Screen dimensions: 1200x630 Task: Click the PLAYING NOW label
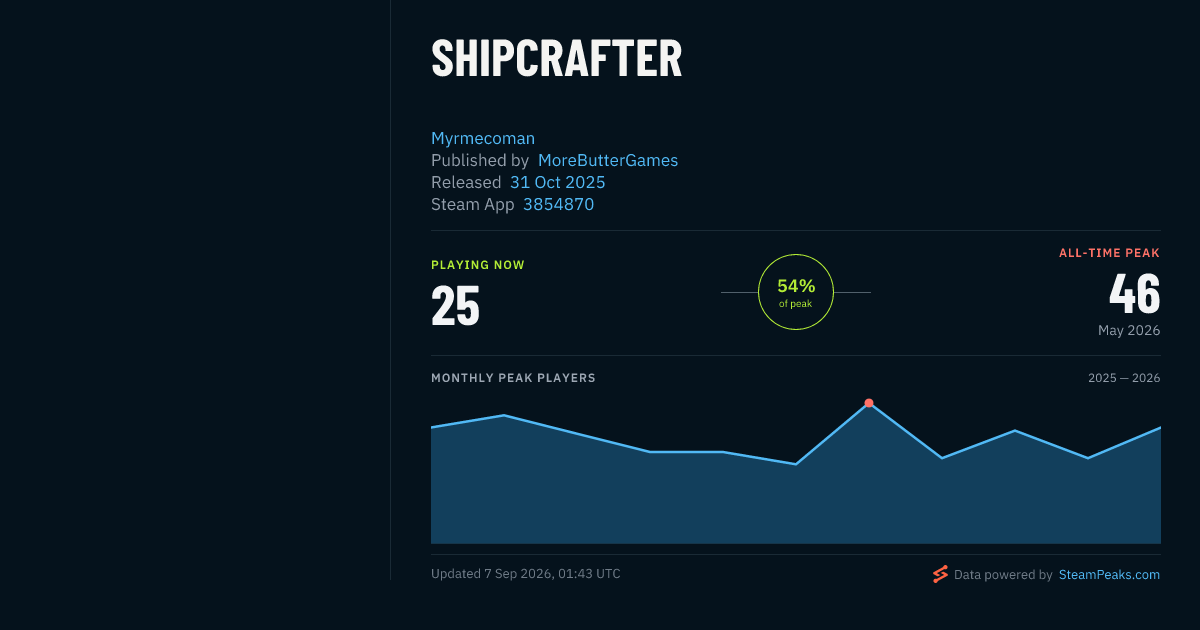click(x=478, y=265)
